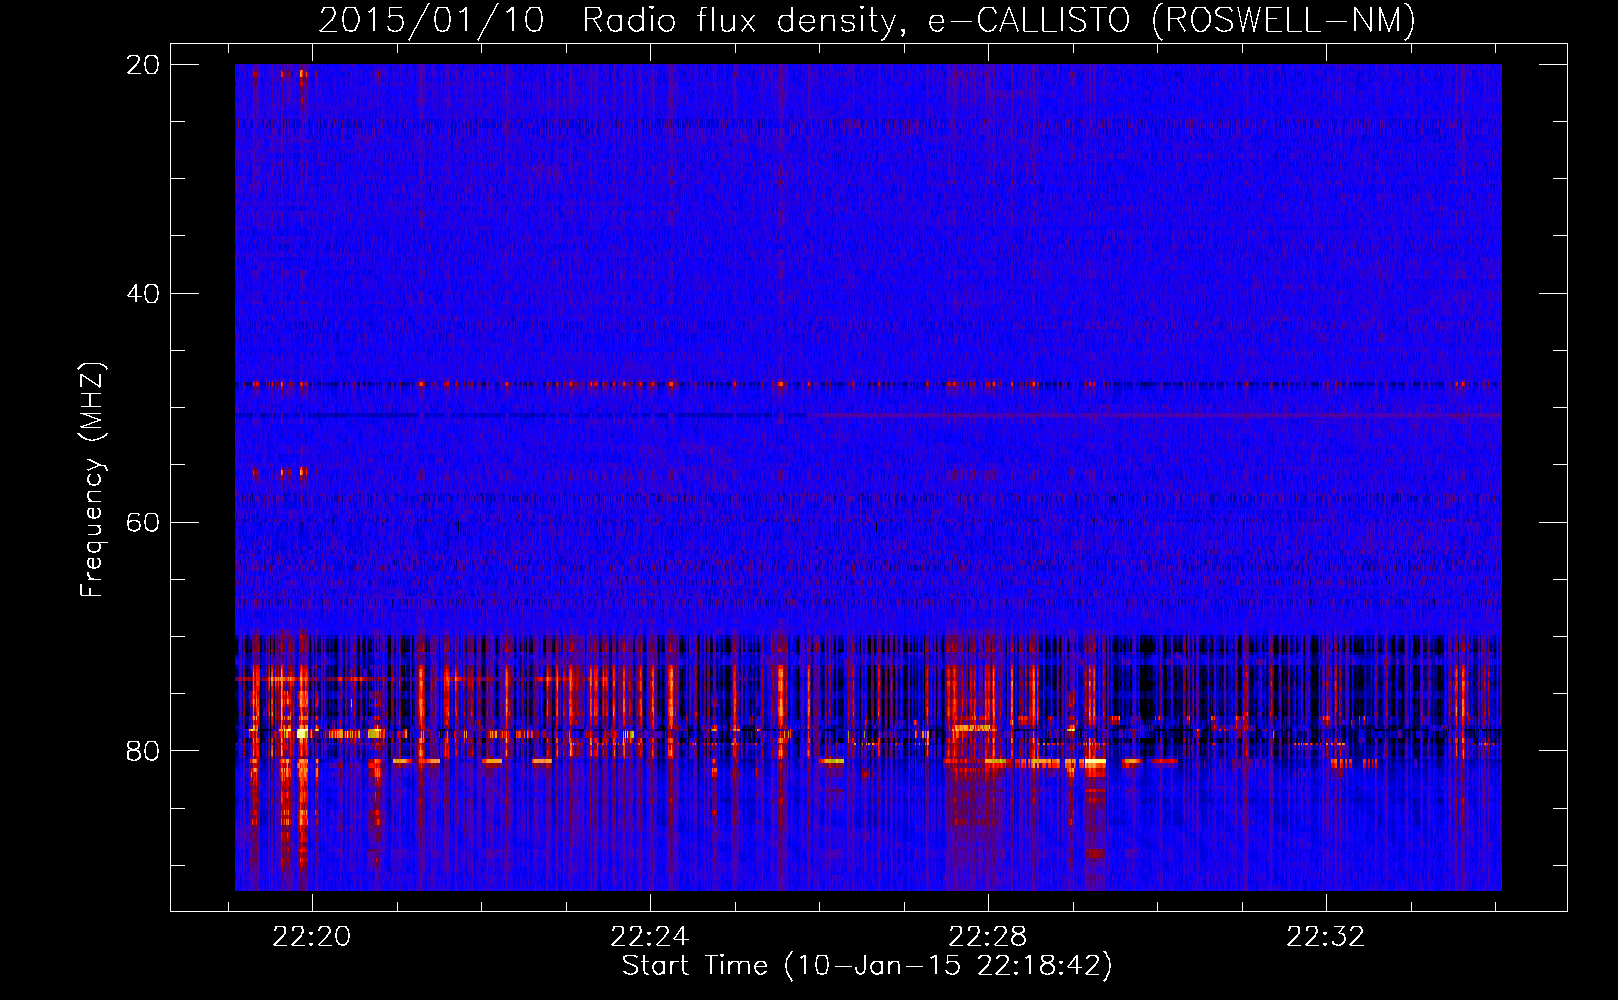Click the frequency tick label "80"
The height and width of the screenshot is (1000, 1618).
143,751
